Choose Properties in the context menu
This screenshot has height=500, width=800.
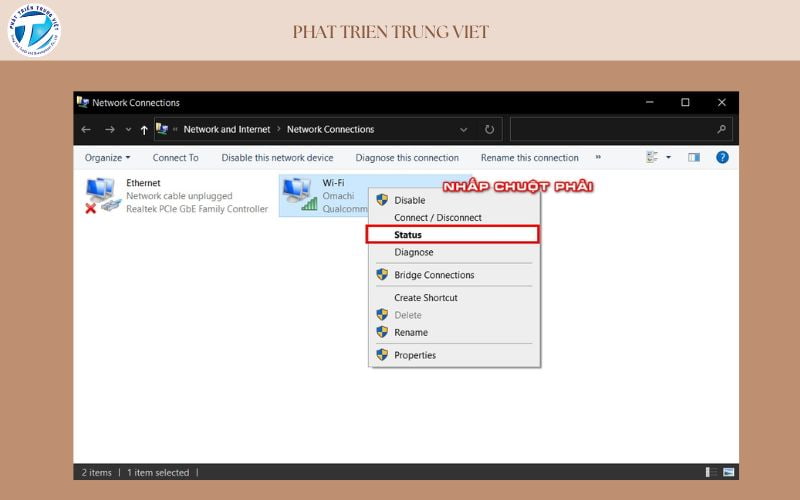point(415,355)
